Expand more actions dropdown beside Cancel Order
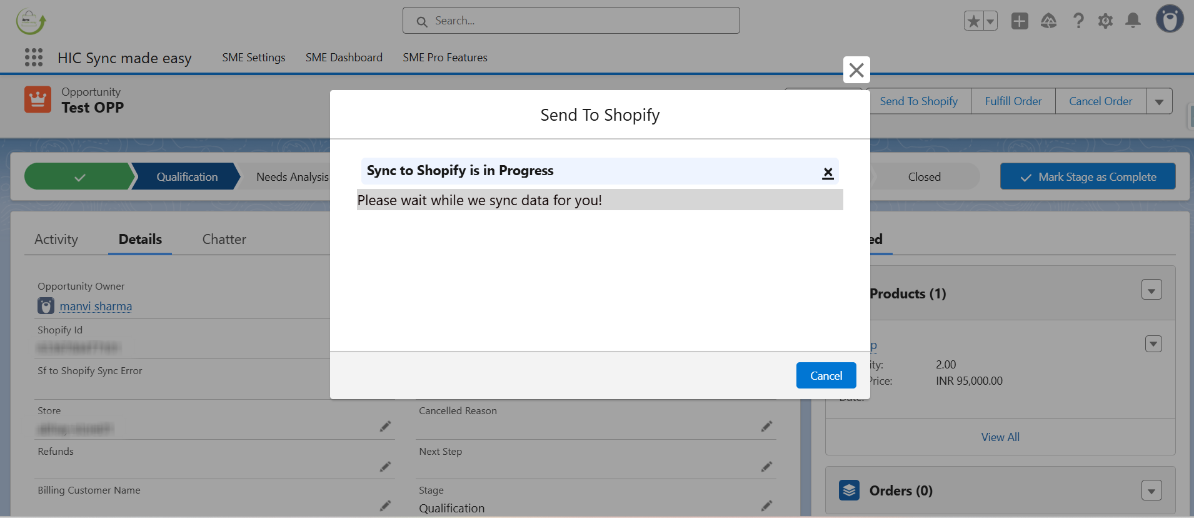The height and width of the screenshot is (518, 1194). pos(1159,101)
